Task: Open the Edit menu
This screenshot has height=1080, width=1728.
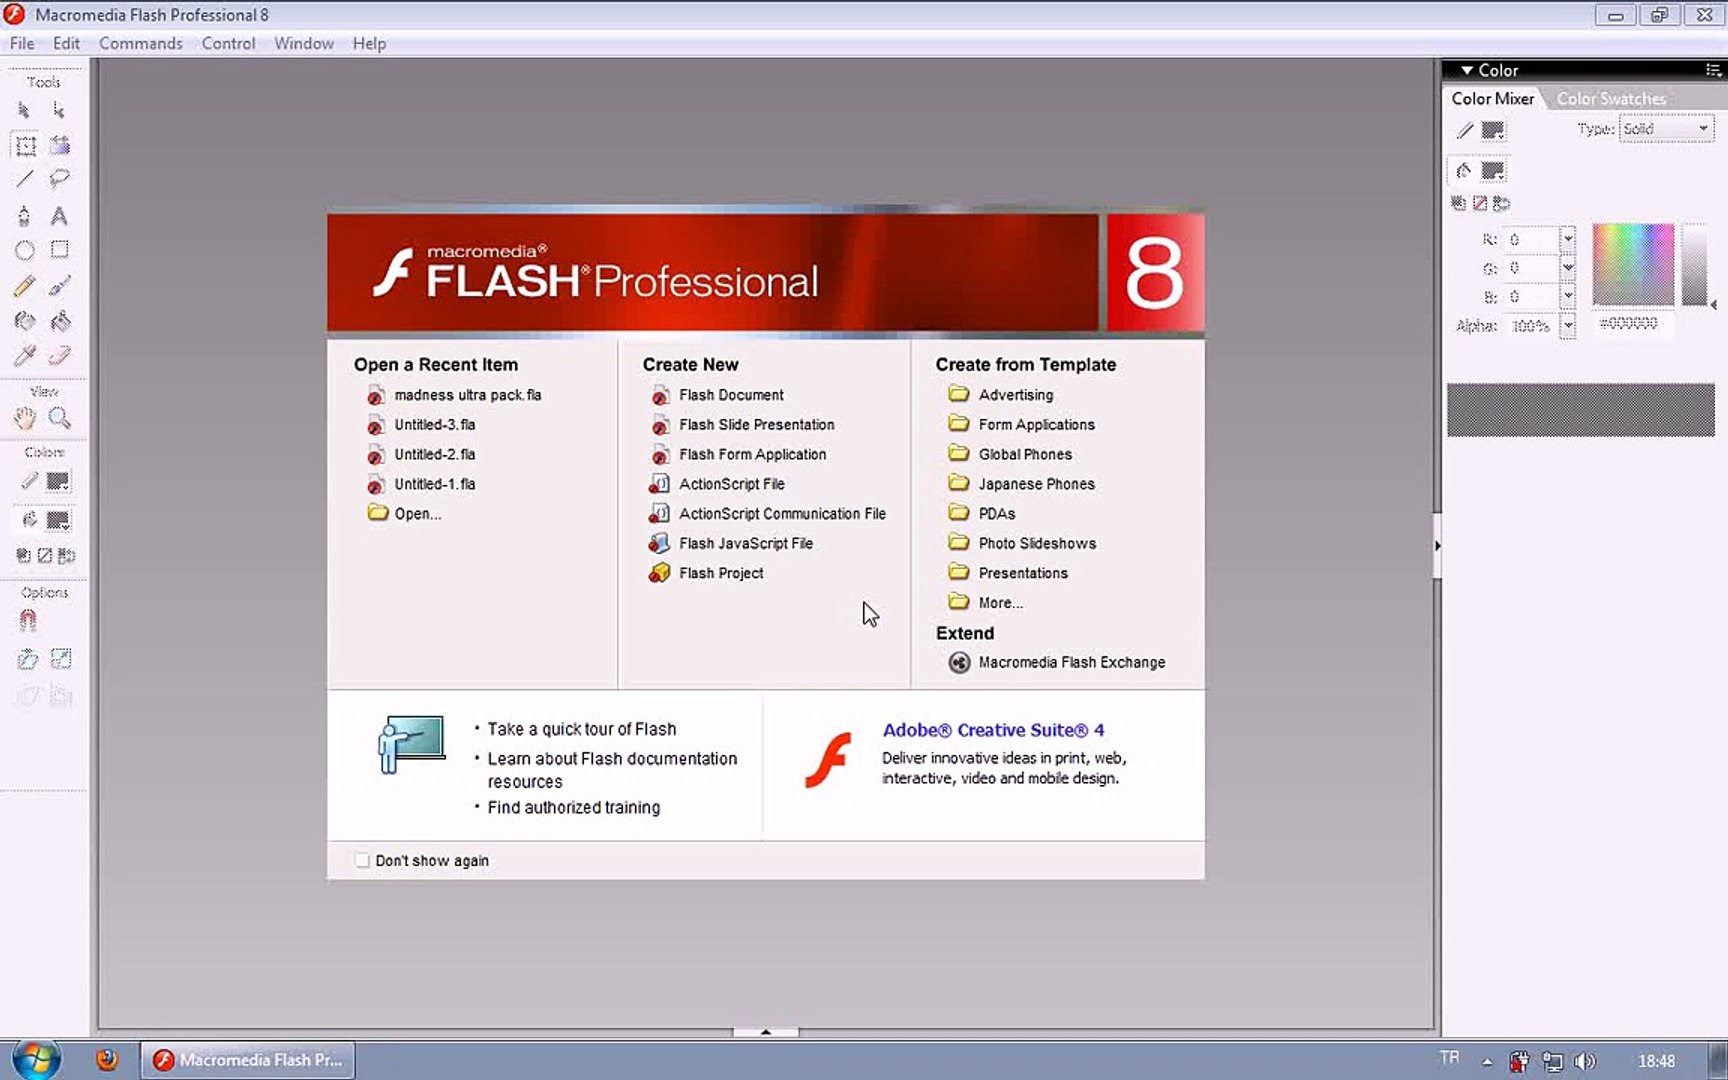Action: (x=66, y=43)
